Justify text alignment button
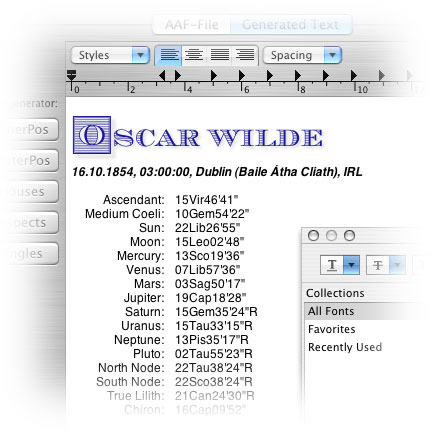Screen dimensions: 432x433 (x=220, y=55)
